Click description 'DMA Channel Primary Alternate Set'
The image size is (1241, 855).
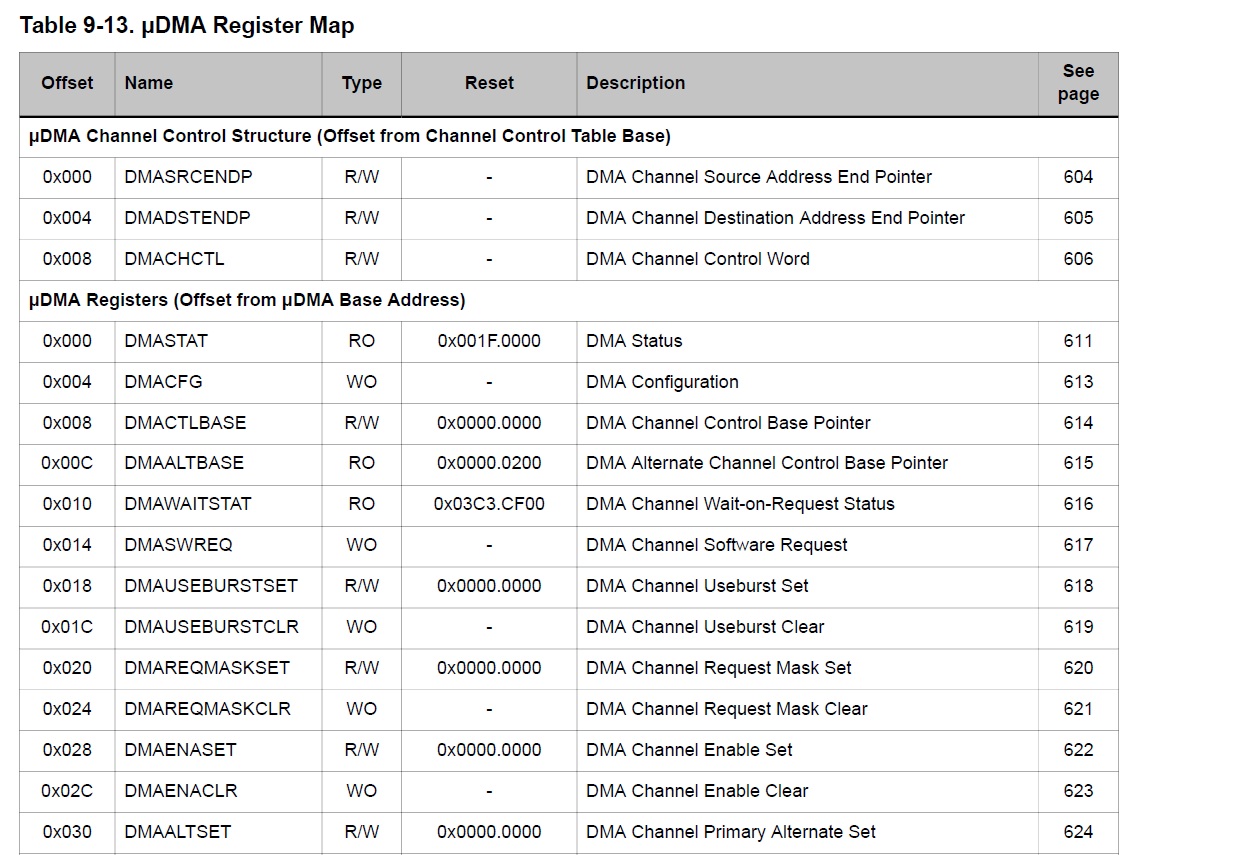731,832
